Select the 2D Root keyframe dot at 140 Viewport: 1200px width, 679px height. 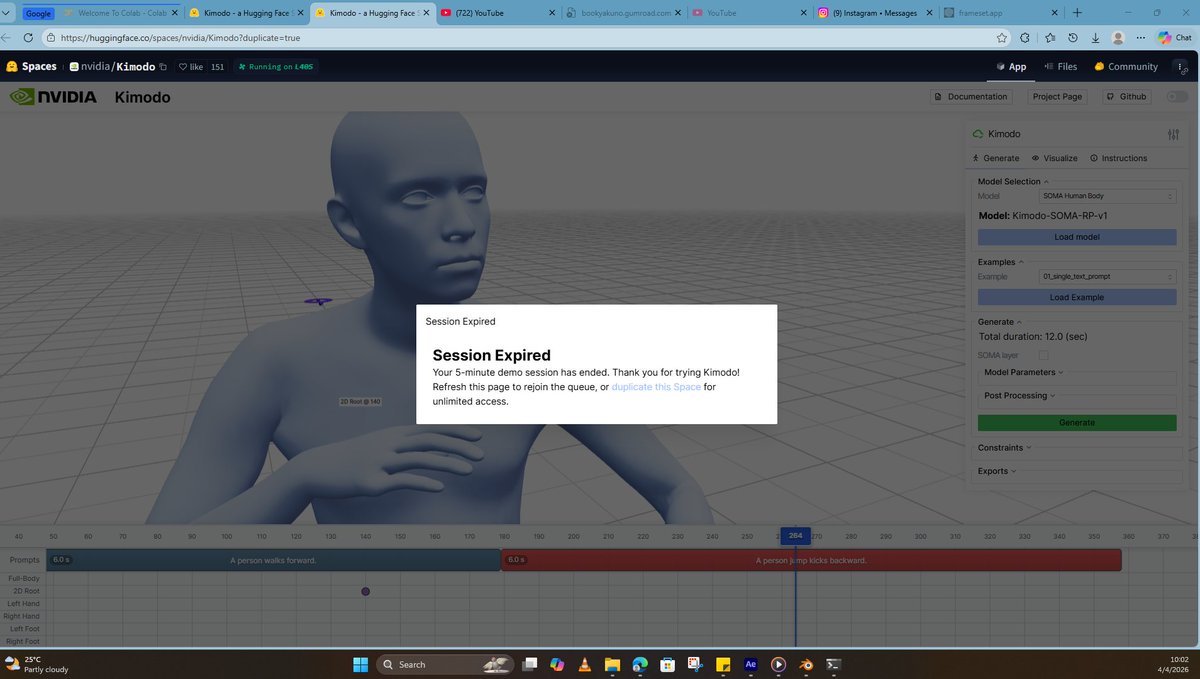tap(365, 592)
